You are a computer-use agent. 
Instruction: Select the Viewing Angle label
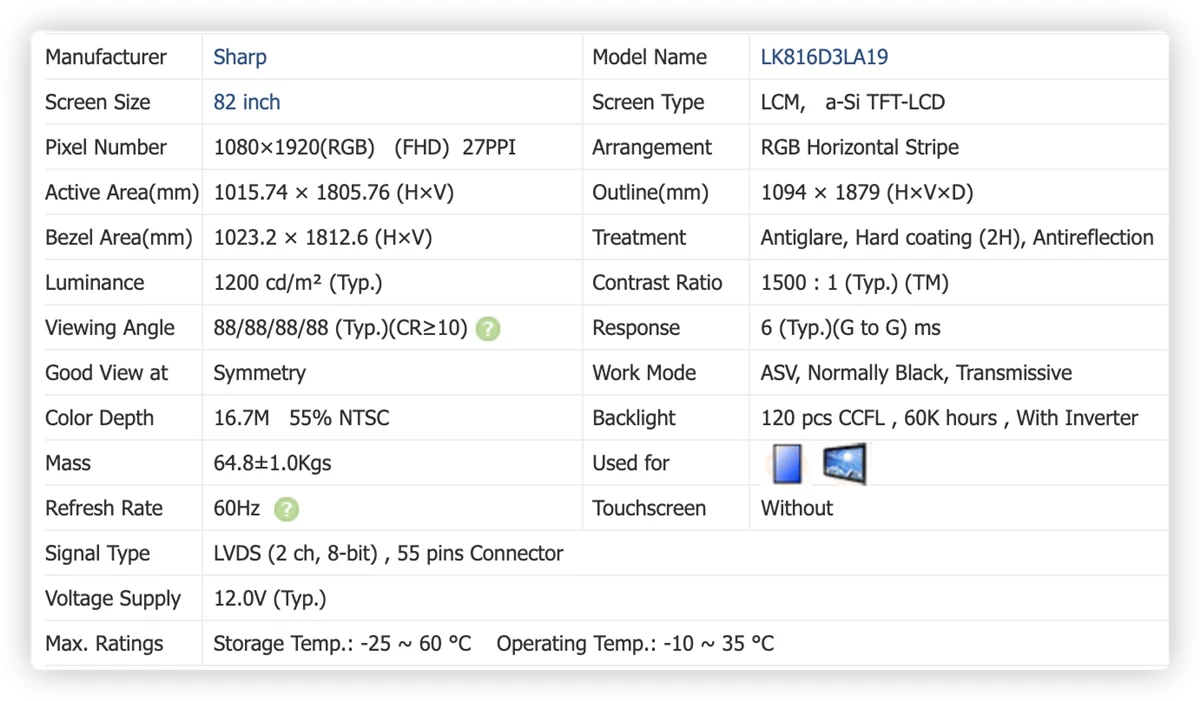tap(110, 328)
